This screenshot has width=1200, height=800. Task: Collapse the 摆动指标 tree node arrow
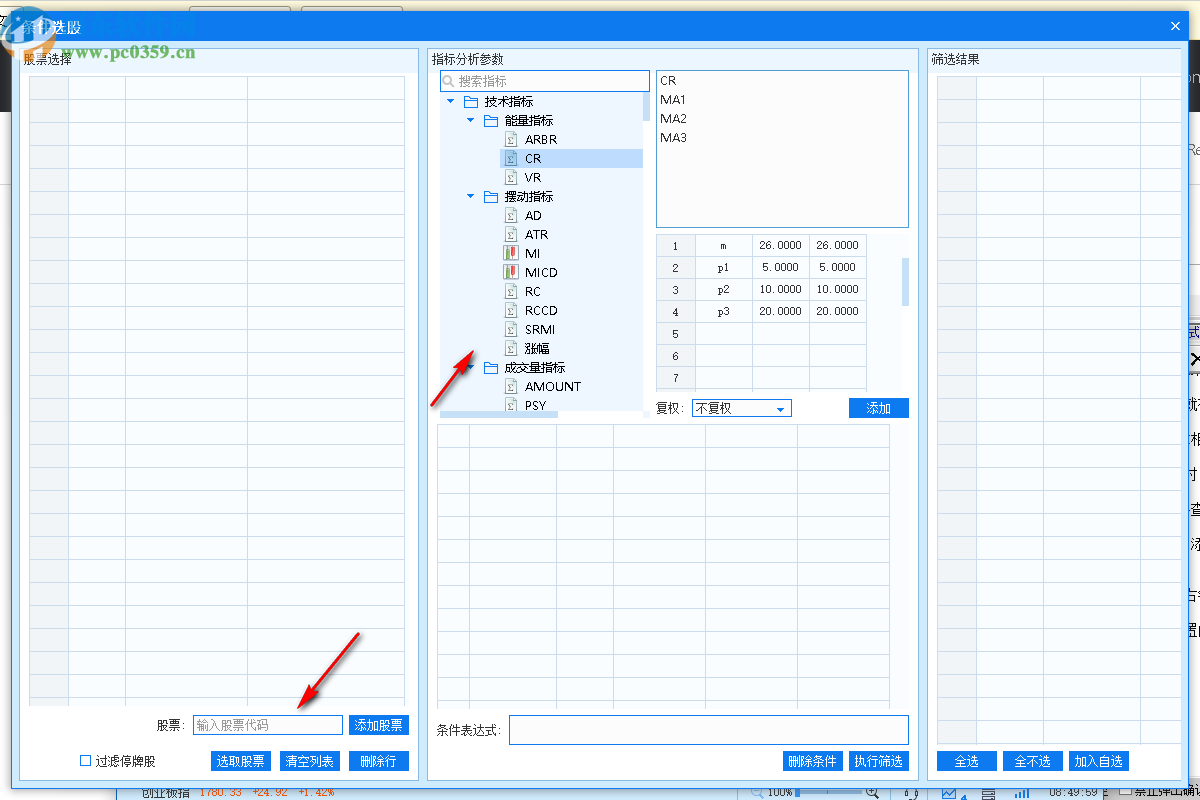[470, 197]
